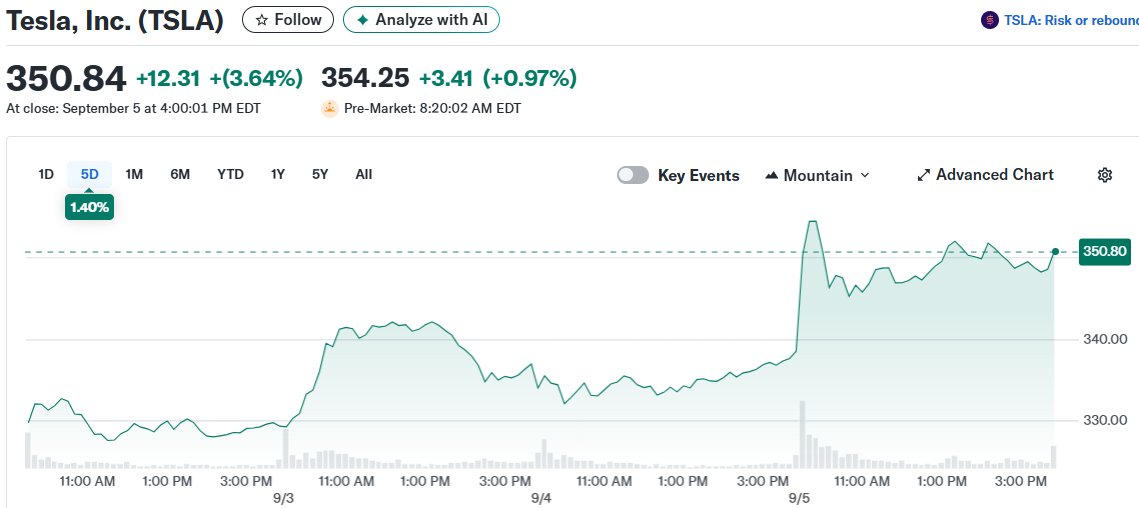Click the Pre-Market 8:20:02 AM EDT text
Image resolution: width=1139 pixels, height=508 pixels.
tap(432, 109)
